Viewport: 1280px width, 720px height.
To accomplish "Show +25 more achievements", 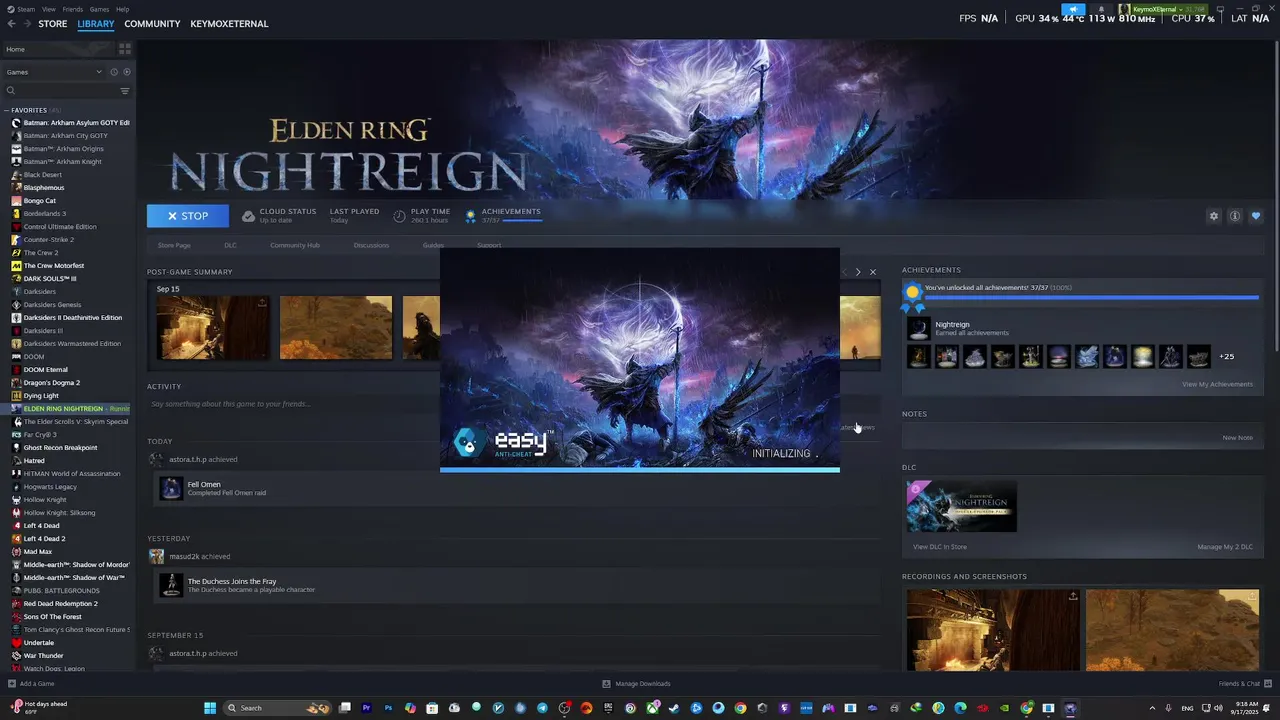I will click(1226, 356).
